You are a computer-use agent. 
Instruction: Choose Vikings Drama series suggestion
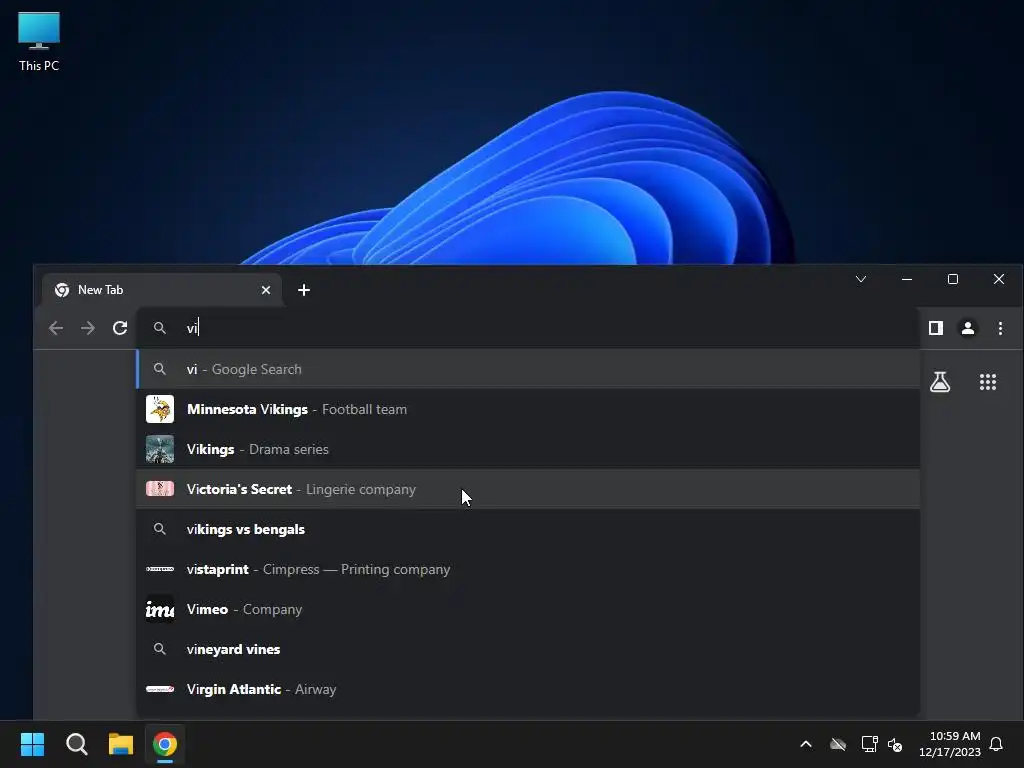[528, 449]
